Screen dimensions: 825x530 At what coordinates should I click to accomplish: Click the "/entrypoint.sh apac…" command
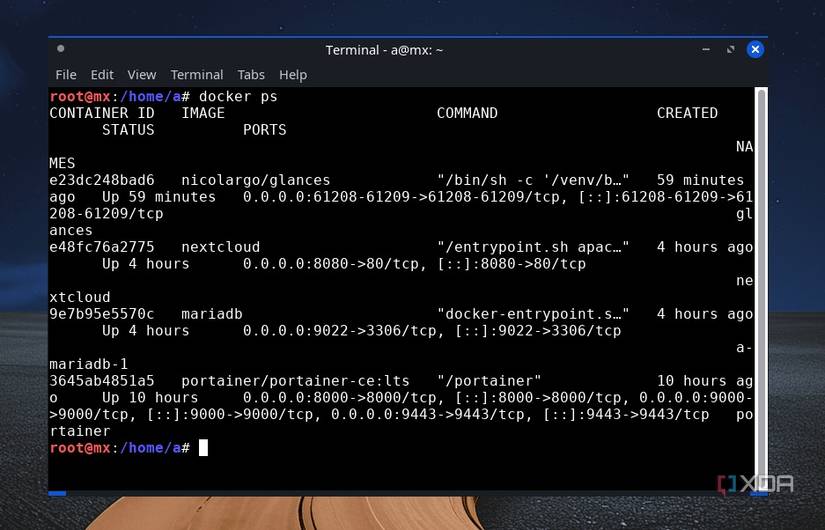[533, 247]
